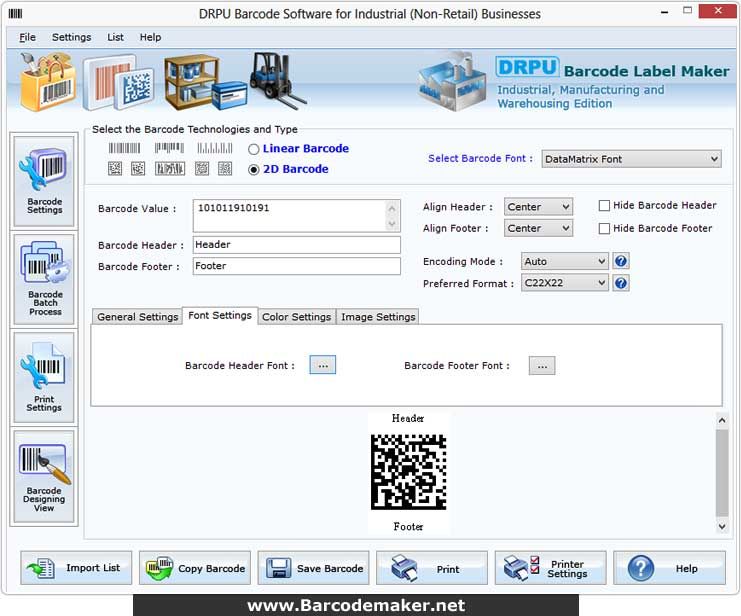Click the Copy Barcode button label
This screenshot has height=616, width=741.
click(212, 569)
